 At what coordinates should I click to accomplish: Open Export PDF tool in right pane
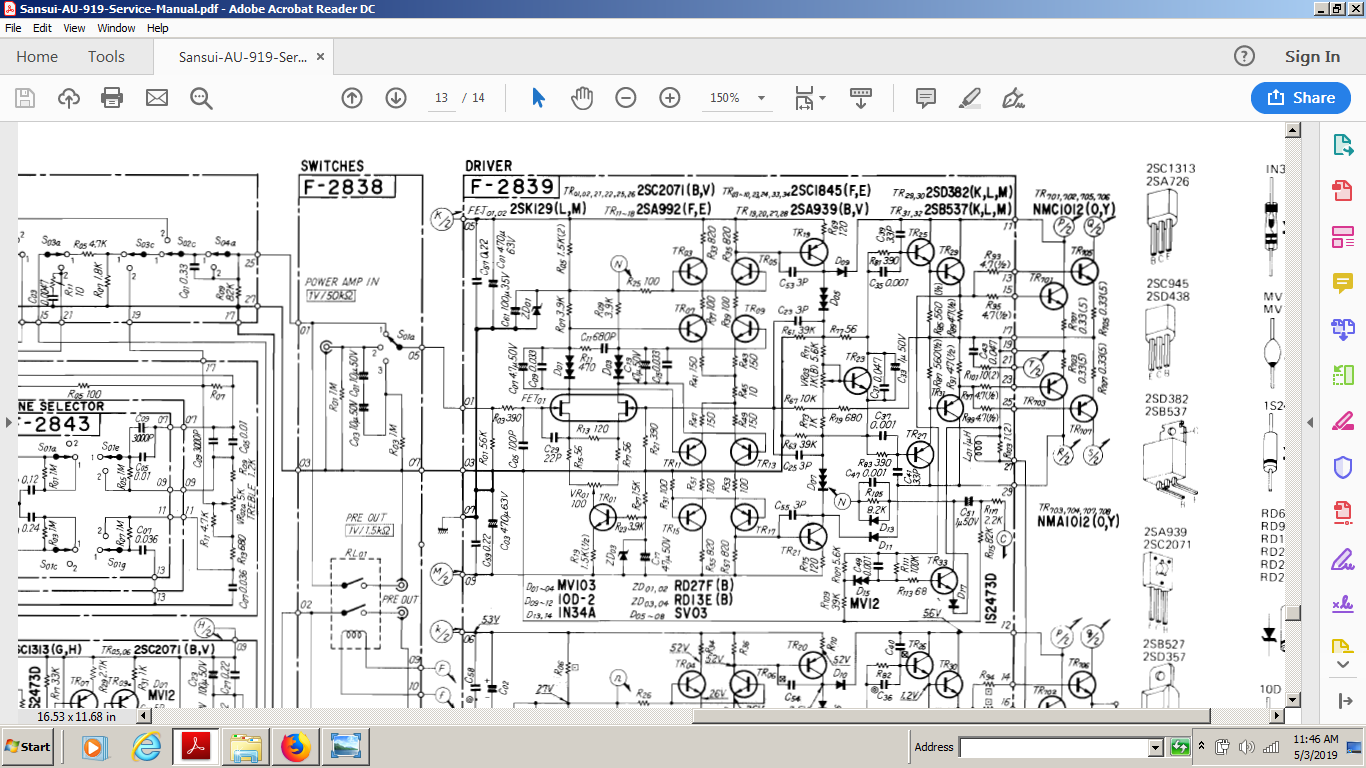pos(1342,145)
